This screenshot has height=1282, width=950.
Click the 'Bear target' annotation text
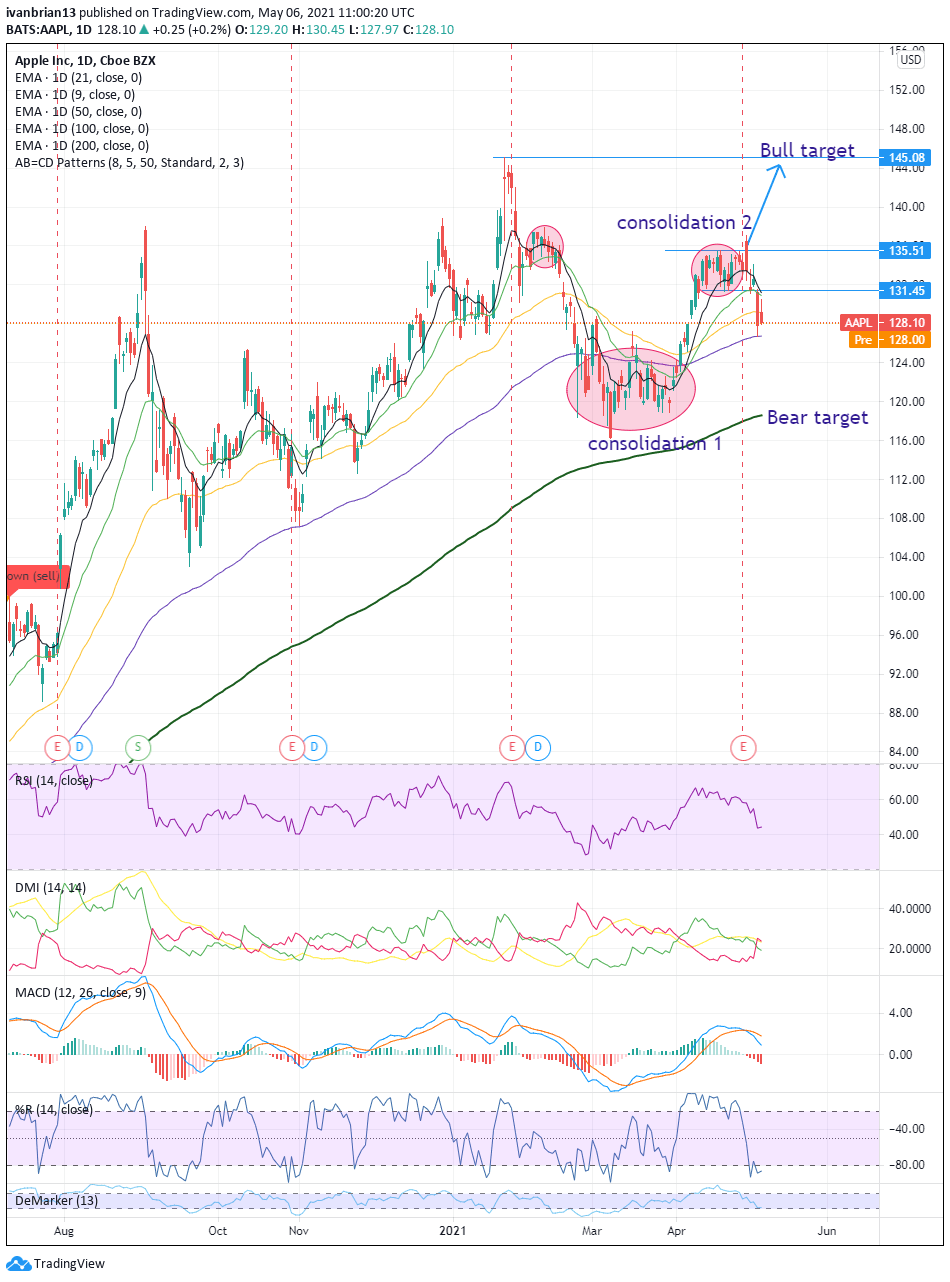coord(817,417)
